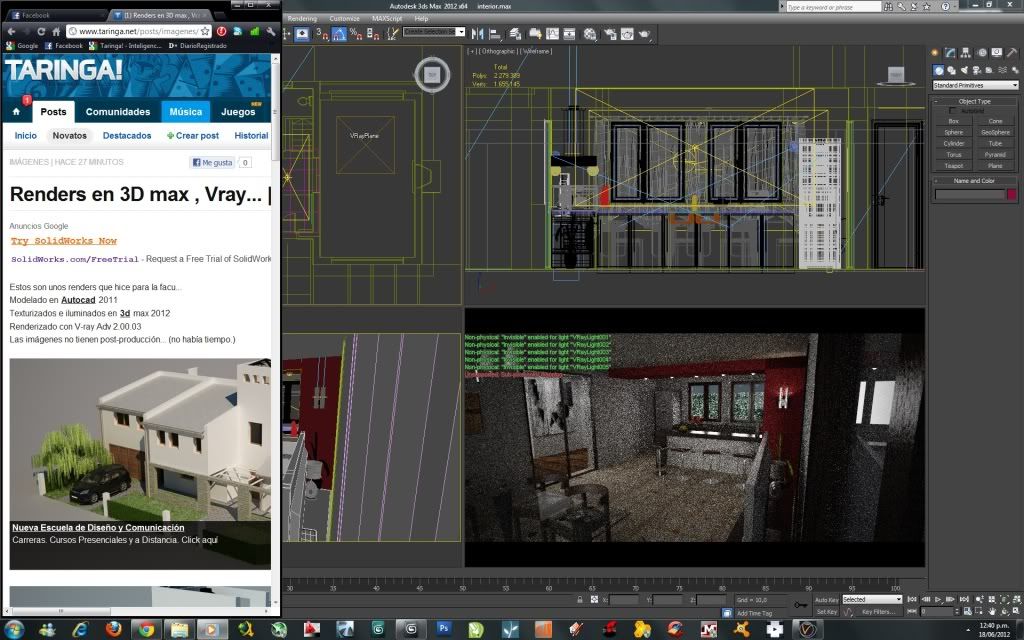Toggle the Auto Key button
Screen dimensions: 1024x640
[826, 600]
